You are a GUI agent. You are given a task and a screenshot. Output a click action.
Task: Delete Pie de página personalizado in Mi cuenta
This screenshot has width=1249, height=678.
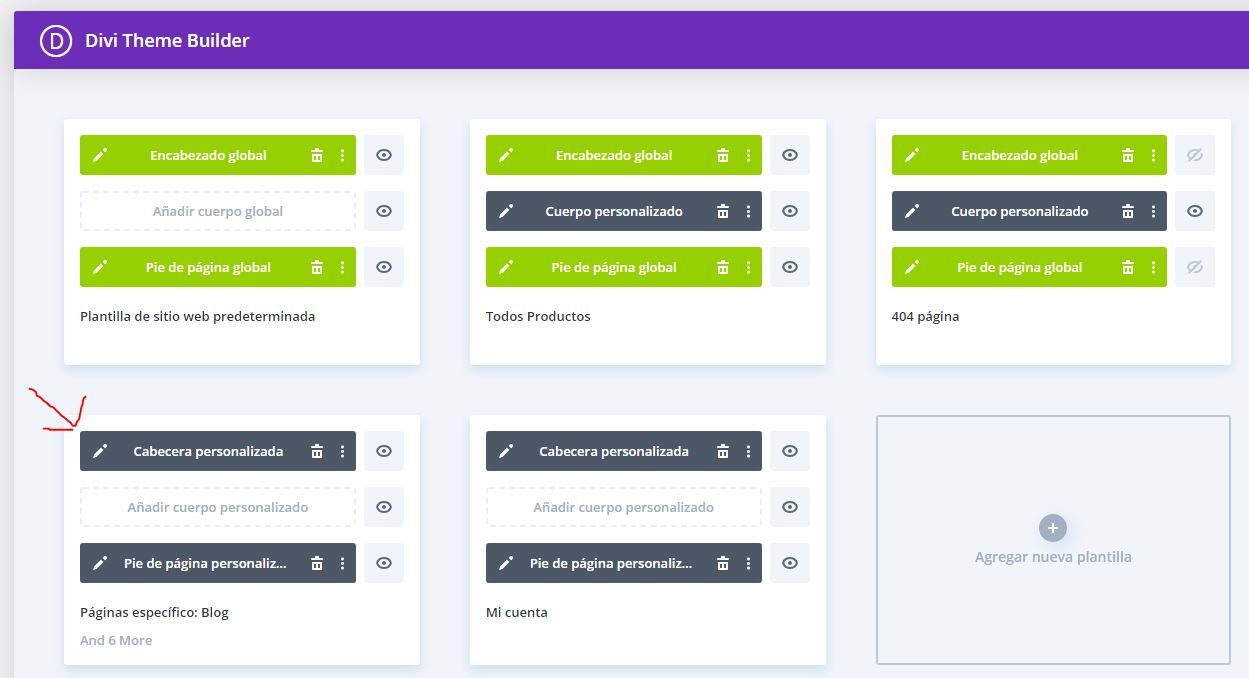(x=723, y=563)
